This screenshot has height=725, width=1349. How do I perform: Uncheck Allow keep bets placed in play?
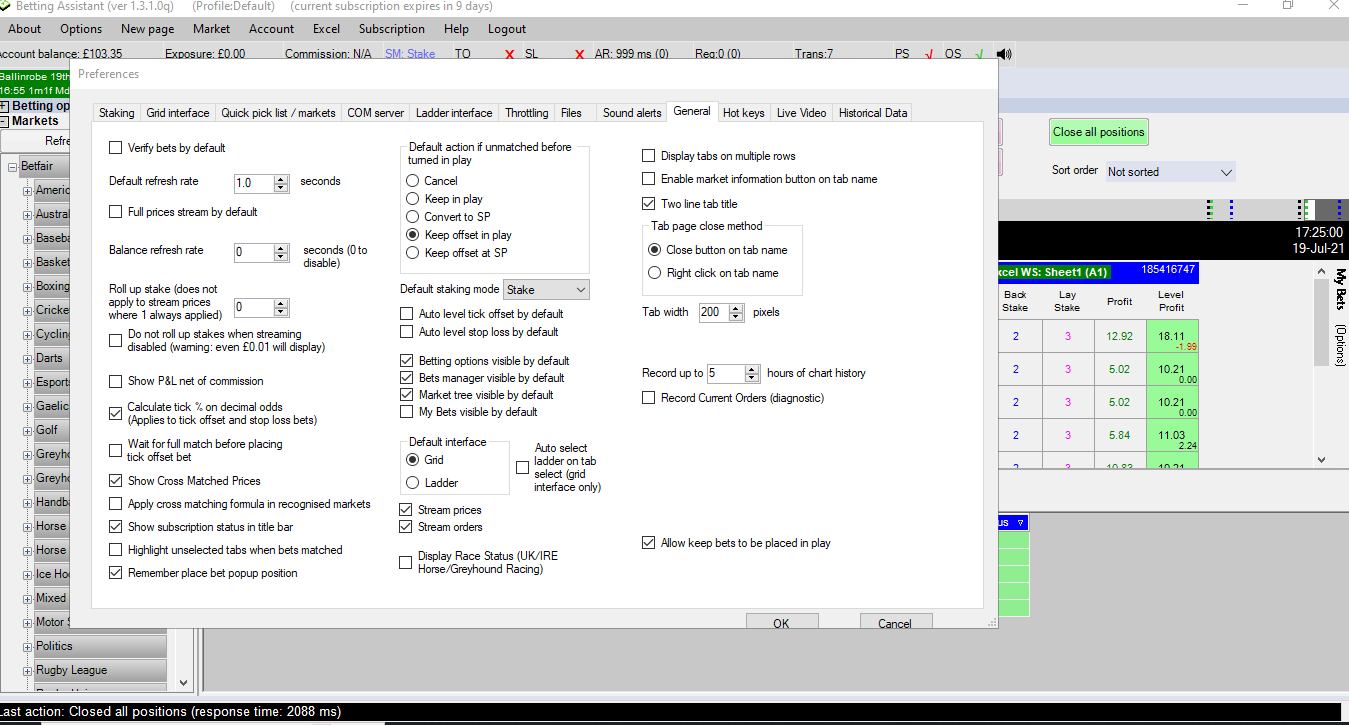649,543
